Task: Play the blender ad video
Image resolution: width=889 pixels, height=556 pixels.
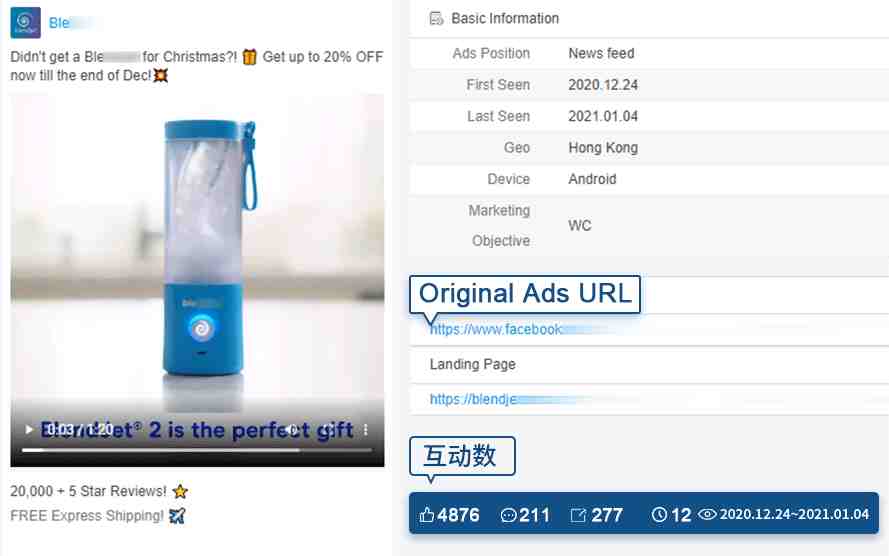Action: tap(28, 430)
